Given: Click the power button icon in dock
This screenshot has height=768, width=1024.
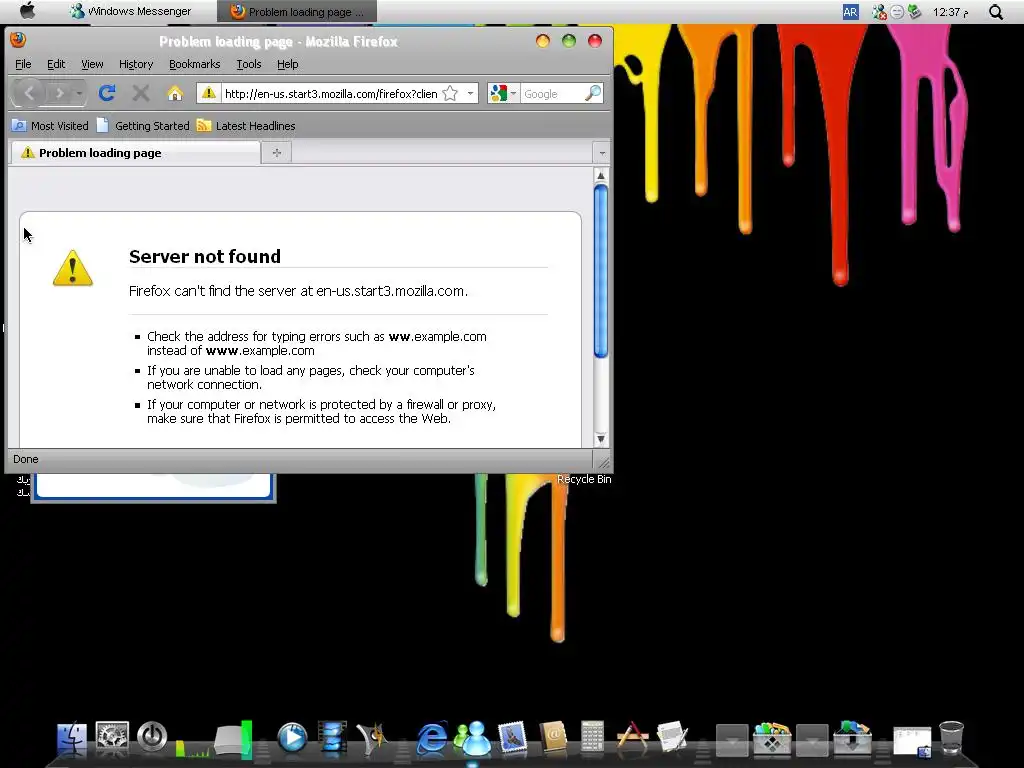Looking at the screenshot, I should click(x=152, y=737).
